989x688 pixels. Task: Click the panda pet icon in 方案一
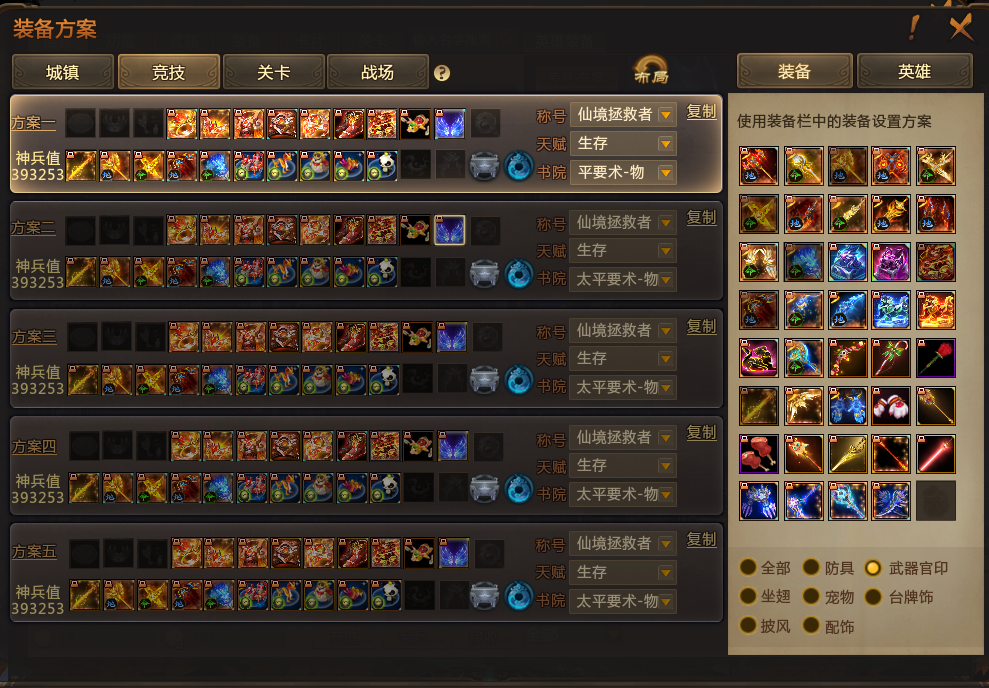pos(382,166)
